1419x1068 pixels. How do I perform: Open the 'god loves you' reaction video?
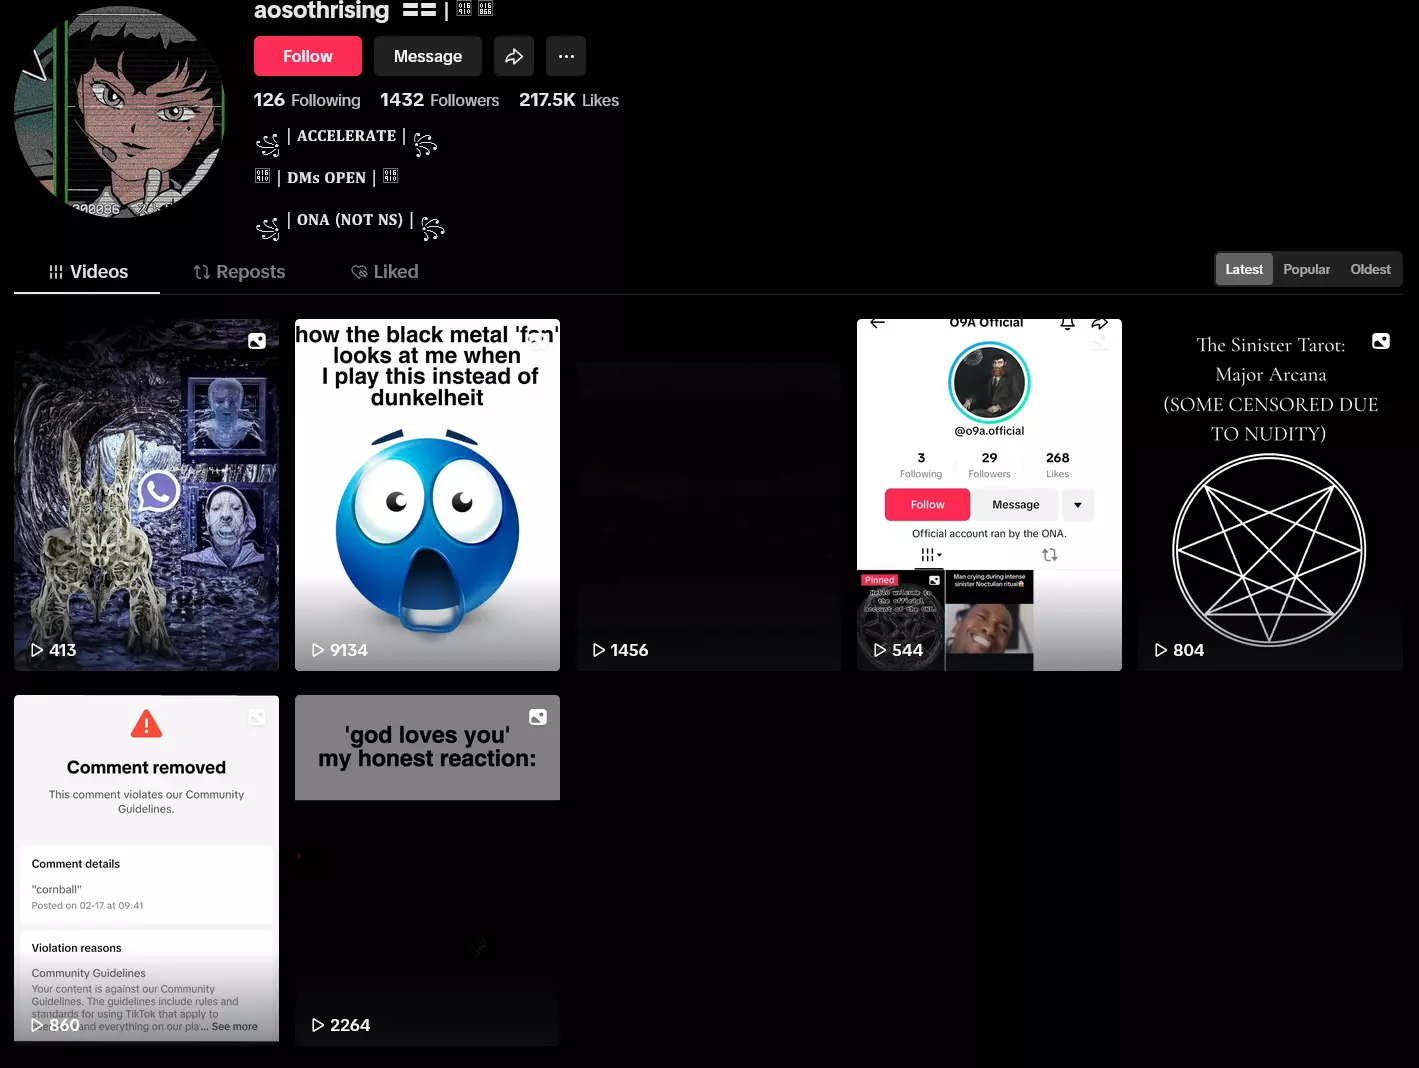coord(427,870)
